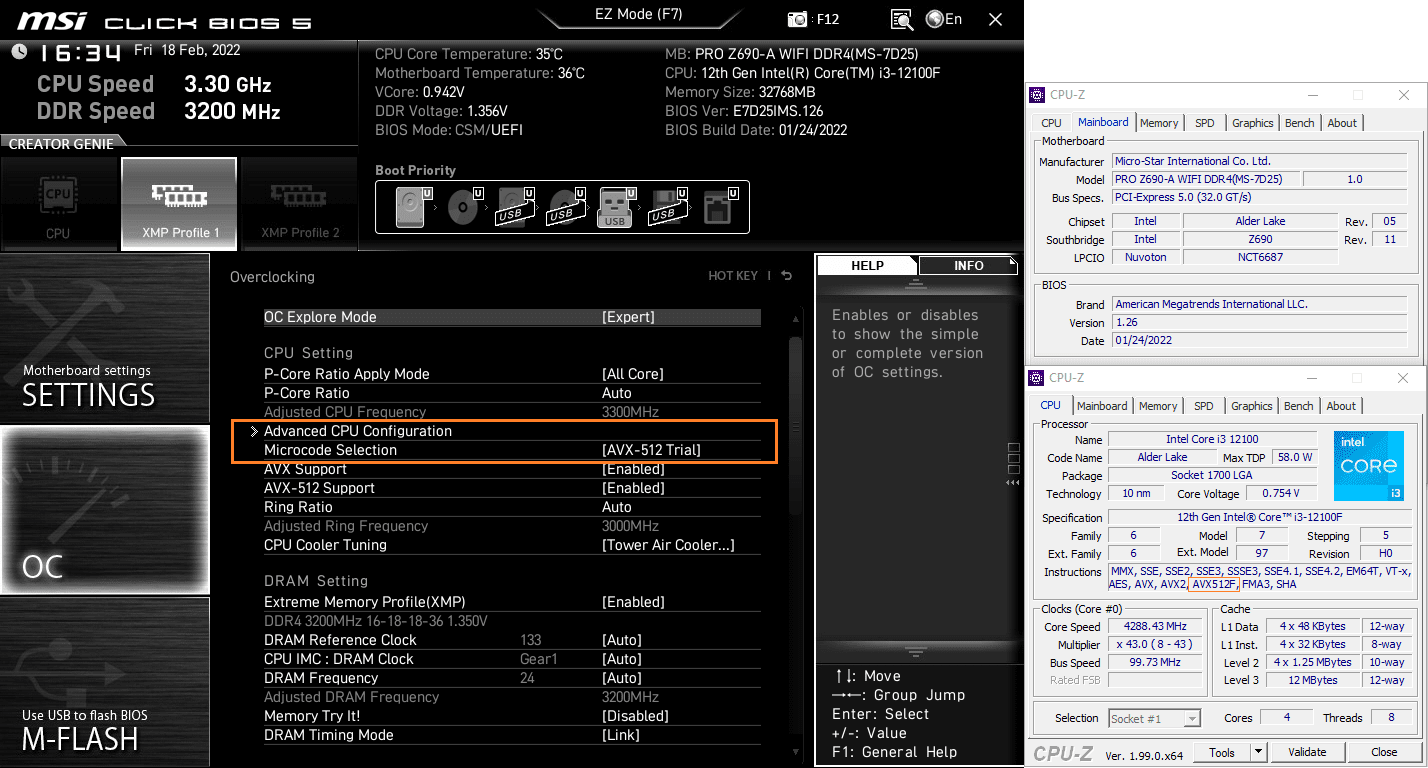This screenshot has width=1428, height=768.
Task: Click the CPU-Z Validate button
Action: tap(1306, 752)
